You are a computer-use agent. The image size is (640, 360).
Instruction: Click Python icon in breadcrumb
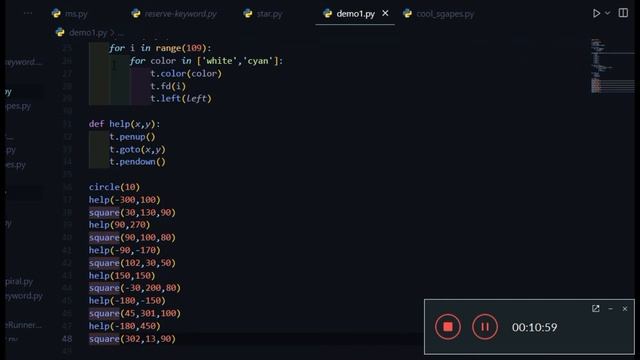pos(60,32)
